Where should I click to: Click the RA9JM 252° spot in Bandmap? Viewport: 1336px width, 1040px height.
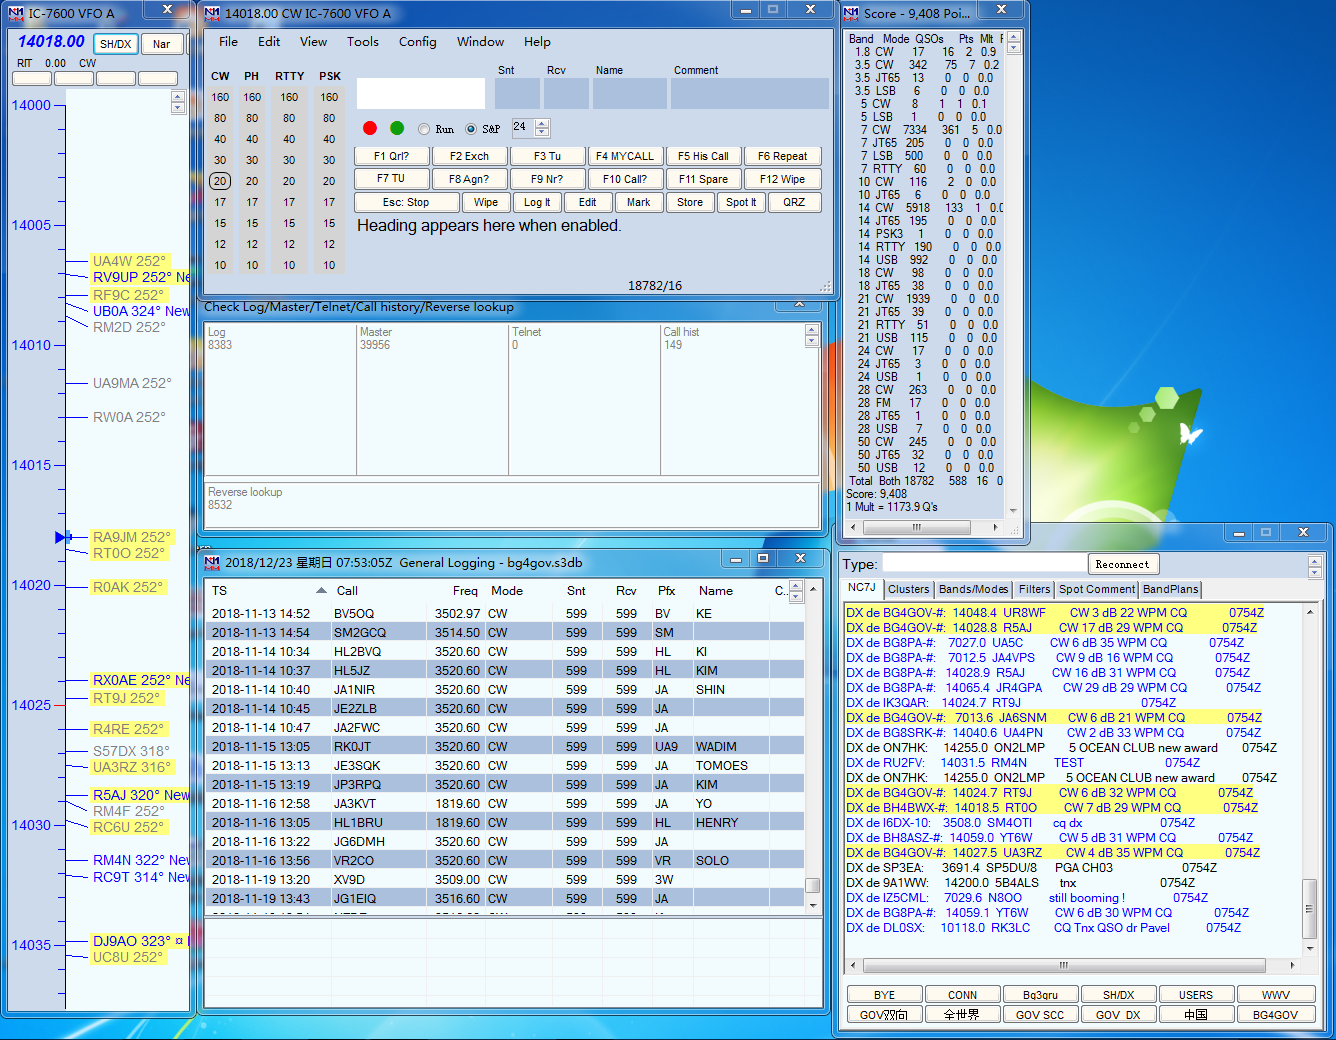pyautogui.click(x=130, y=537)
